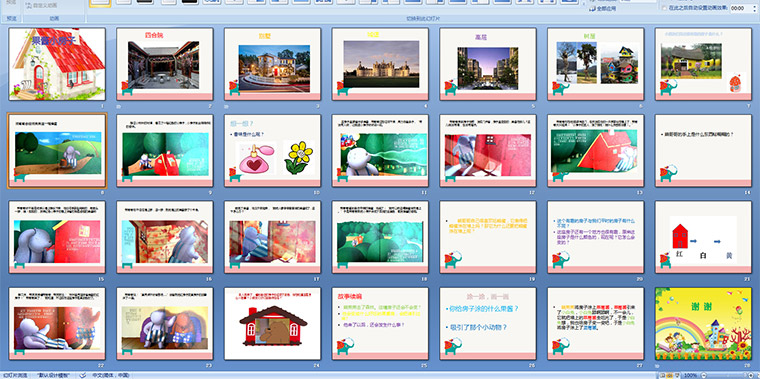The image size is (760, 379).
Task: Select the 四合院 slide thumbnail
Action: click(x=165, y=64)
